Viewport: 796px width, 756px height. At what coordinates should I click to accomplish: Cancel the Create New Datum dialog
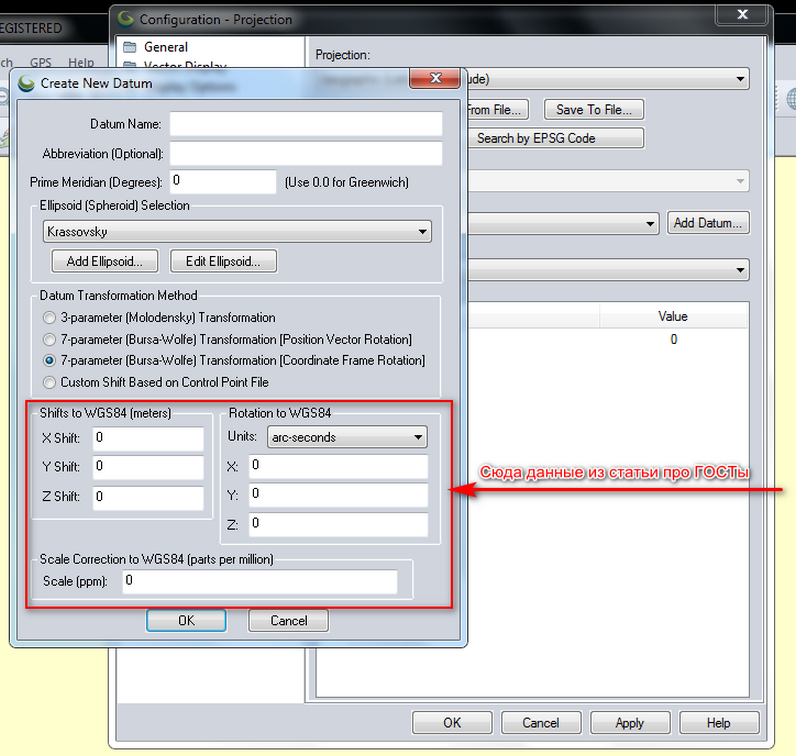(x=288, y=620)
